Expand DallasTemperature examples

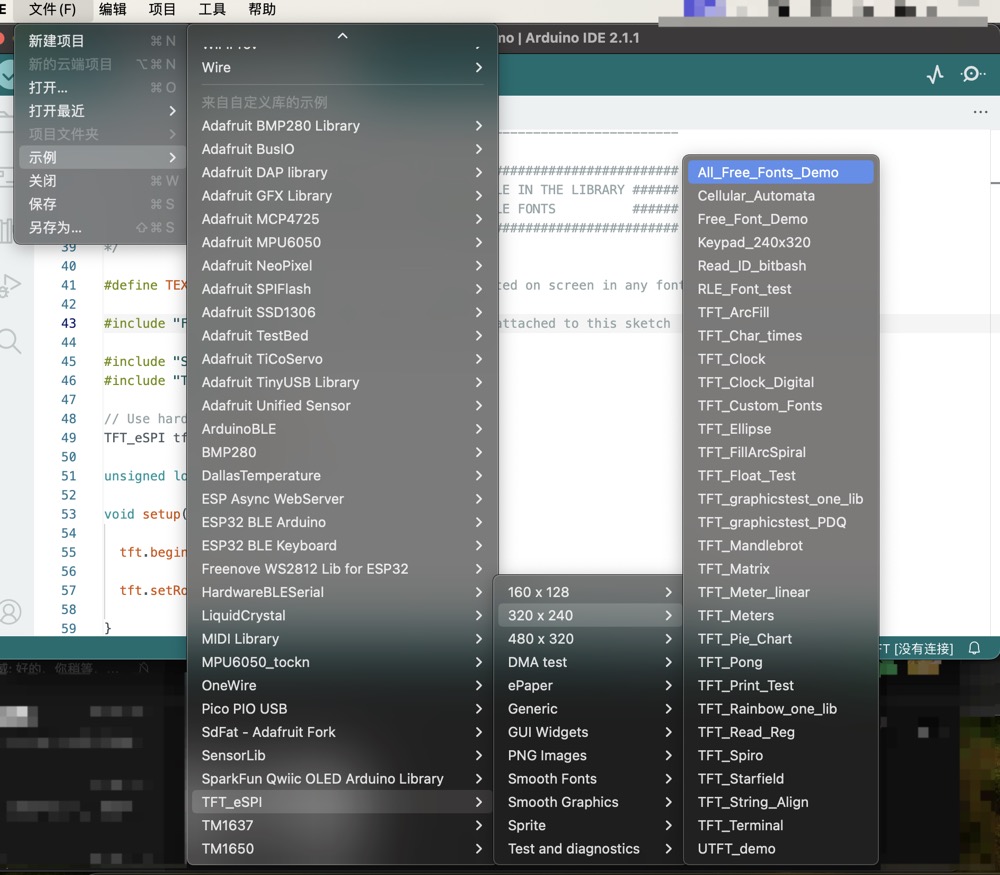click(x=342, y=476)
